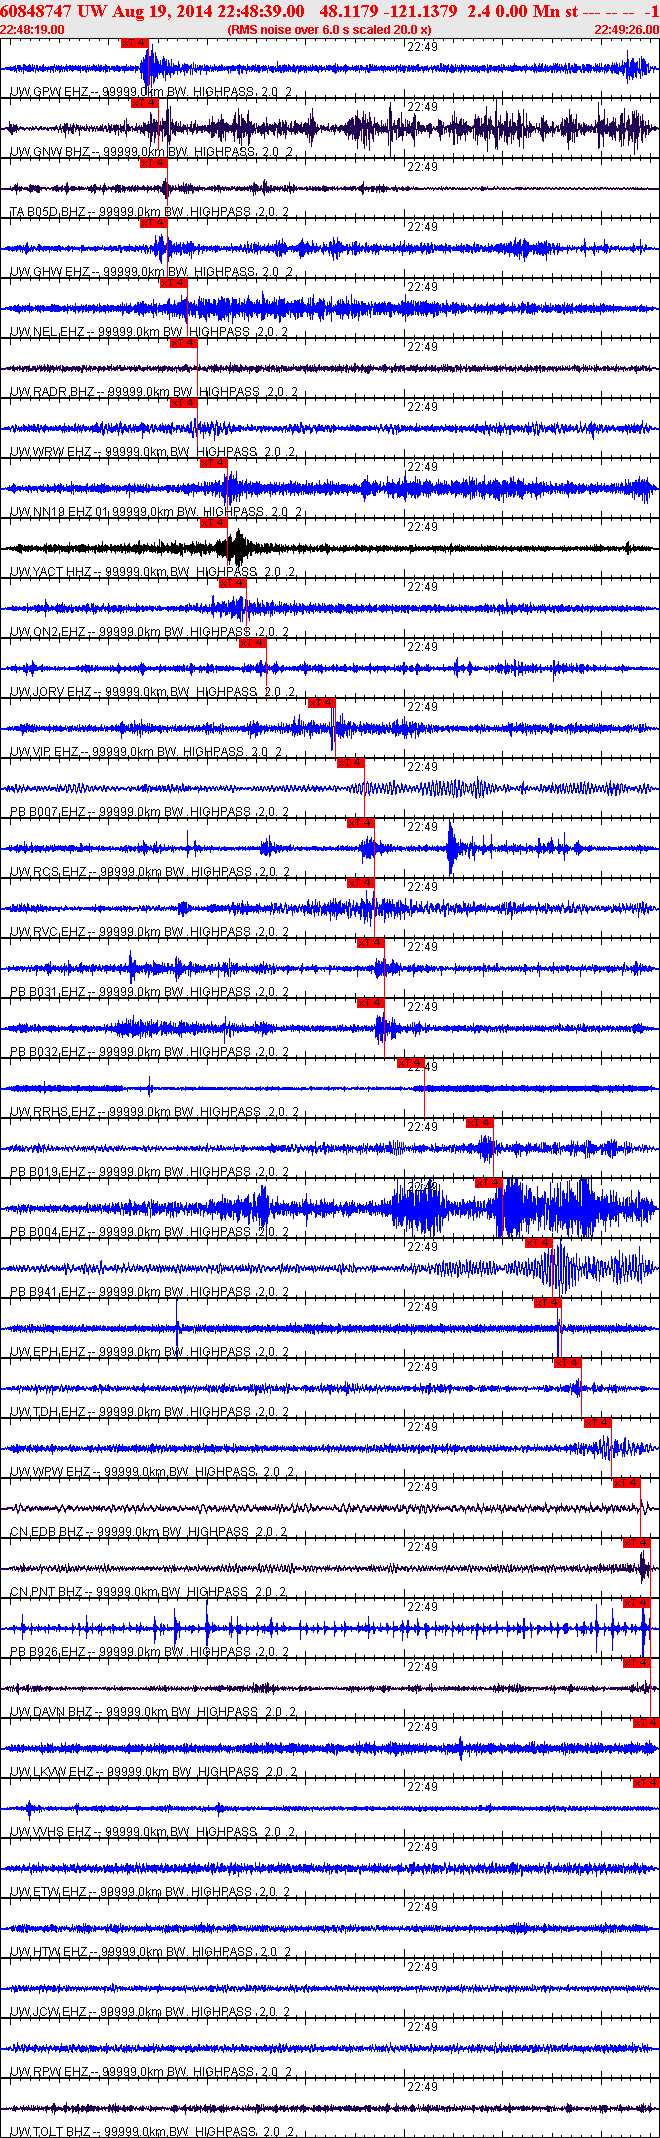
Task: Click the end time 22:49:26.00 label
Action: [x=626, y=30]
